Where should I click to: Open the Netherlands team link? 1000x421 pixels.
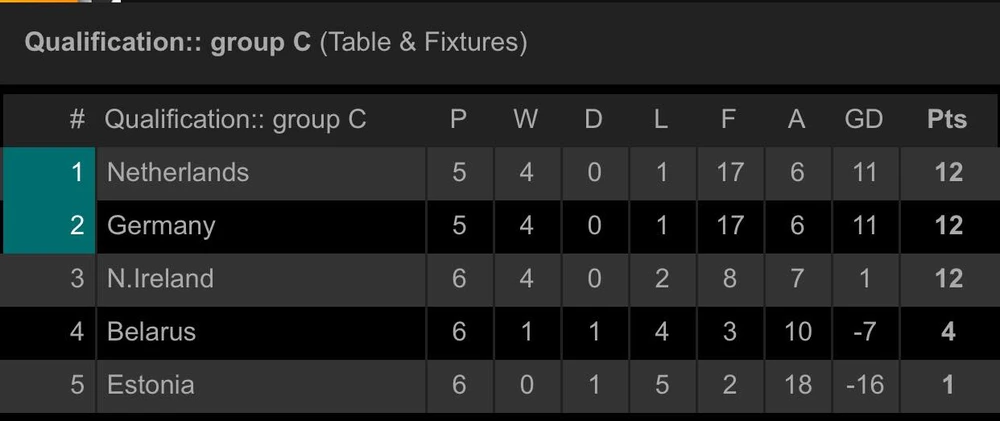pyautogui.click(x=177, y=172)
